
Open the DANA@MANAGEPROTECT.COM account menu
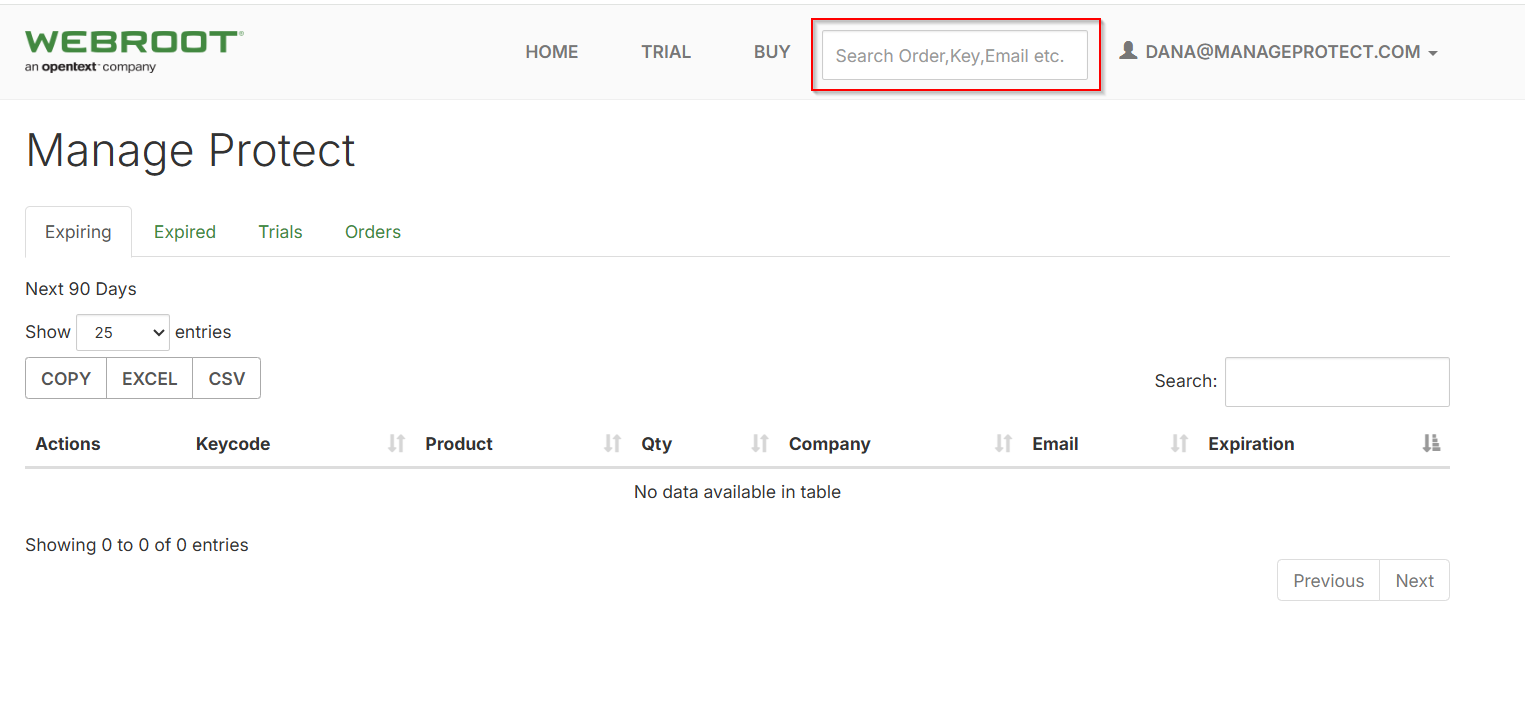click(1278, 52)
